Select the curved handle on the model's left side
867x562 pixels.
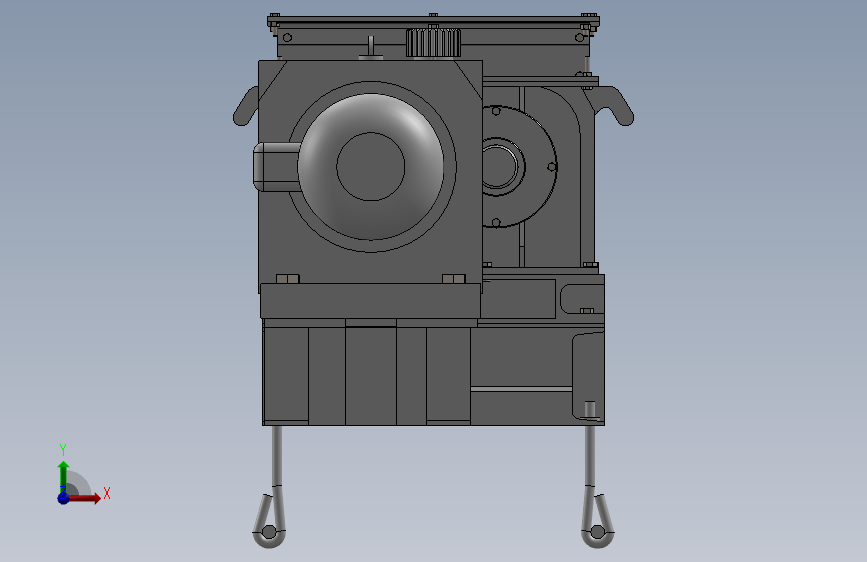[x=245, y=106]
